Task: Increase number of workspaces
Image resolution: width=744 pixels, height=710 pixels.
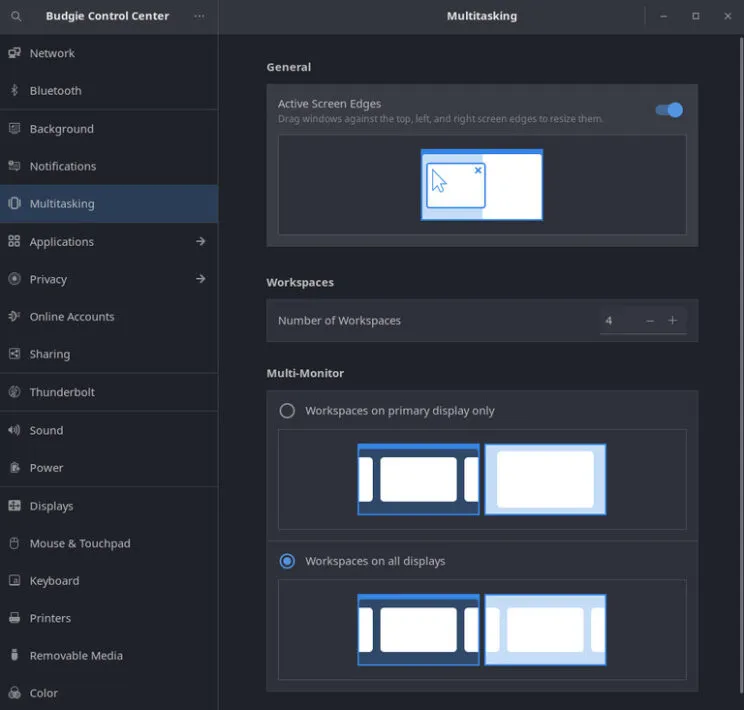Action: (x=672, y=321)
